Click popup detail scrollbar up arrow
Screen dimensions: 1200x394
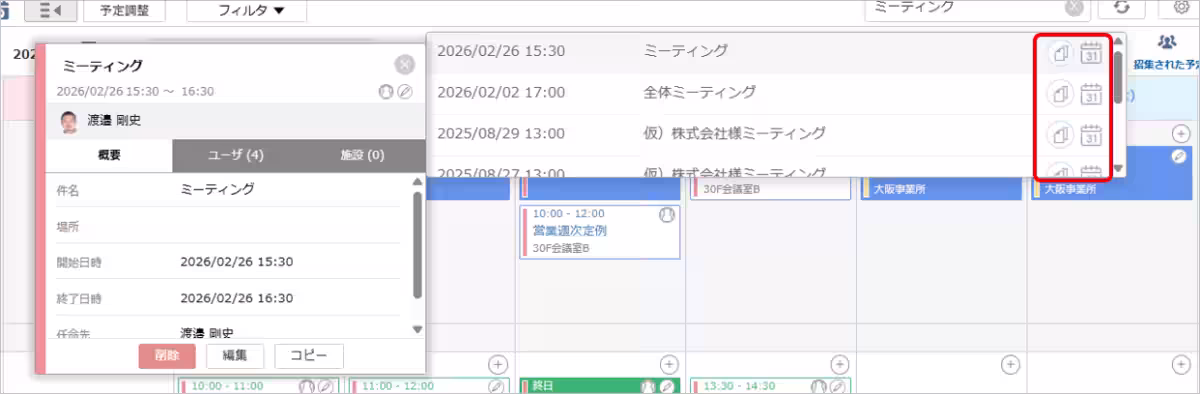(418, 181)
